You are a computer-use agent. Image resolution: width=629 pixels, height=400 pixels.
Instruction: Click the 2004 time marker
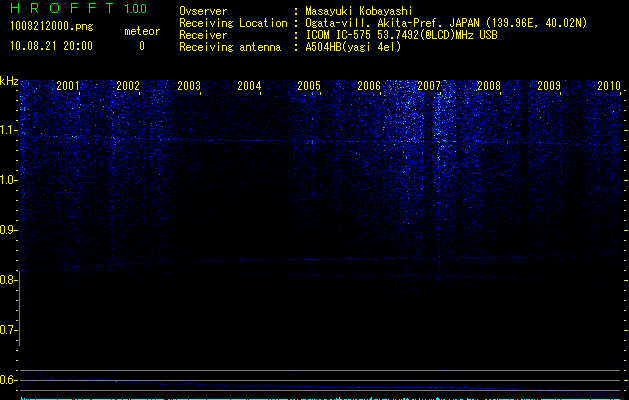pyautogui.click(x=249, y=85)
